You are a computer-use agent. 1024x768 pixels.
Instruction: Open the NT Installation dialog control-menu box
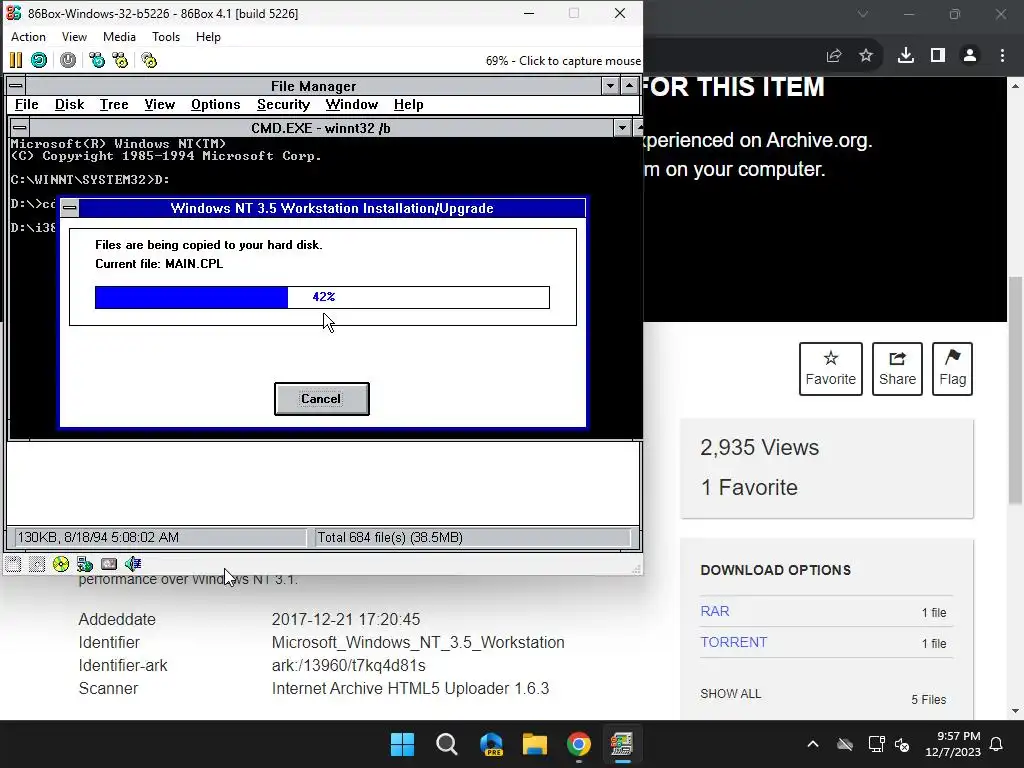tap(70, 208)
